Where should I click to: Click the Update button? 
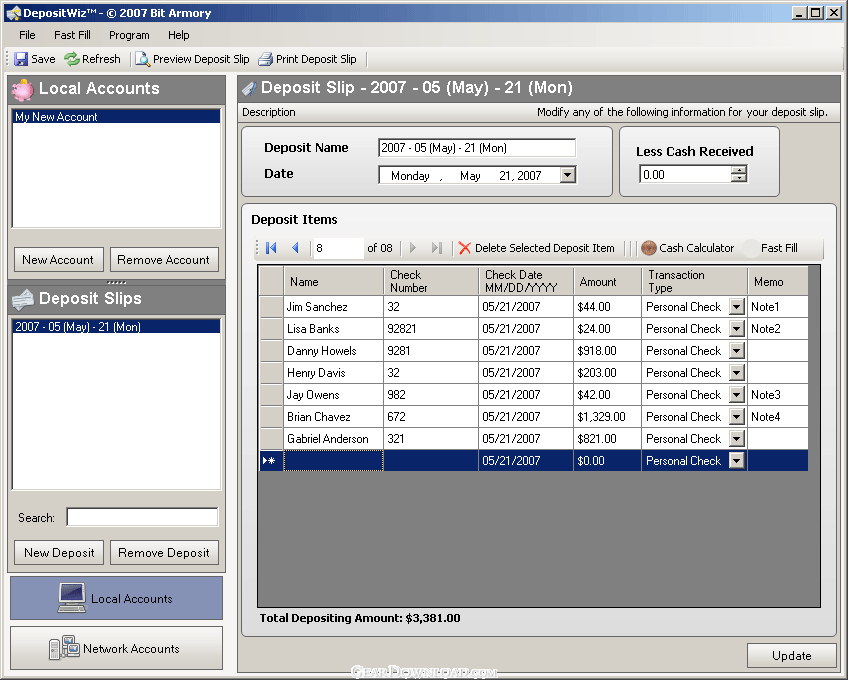pyautogui.click(x=792, y=656)
